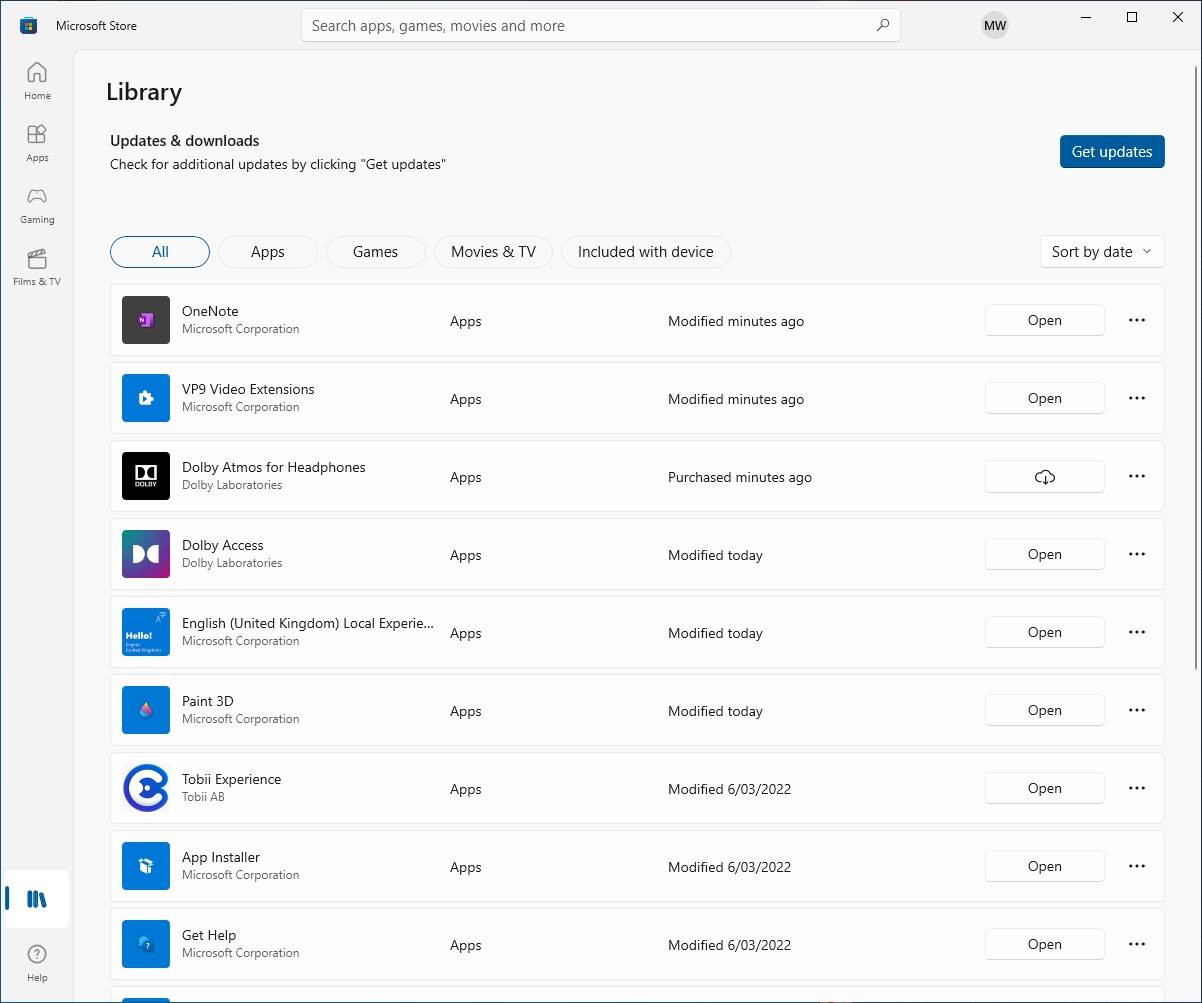Click the Dolby Atmos for Headphones icon
The width and height of the screenshot is (1202, 1003).
(x=146, y=476)
